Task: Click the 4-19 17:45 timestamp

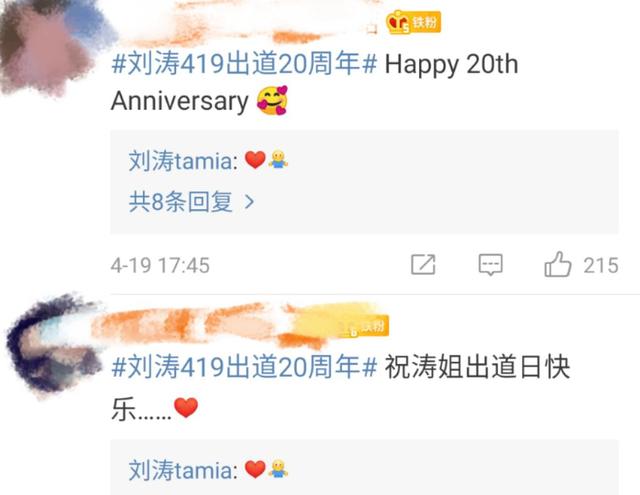Action: [x=160, y=265]
